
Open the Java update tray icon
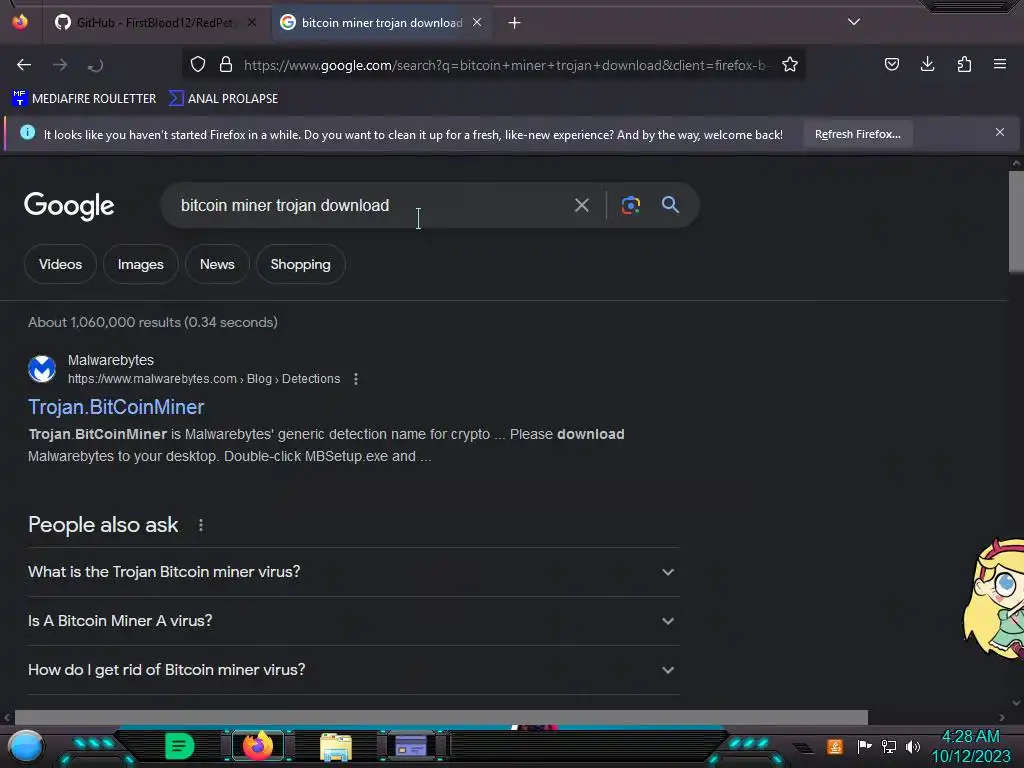pyautogui.click(x=835, y=746)
